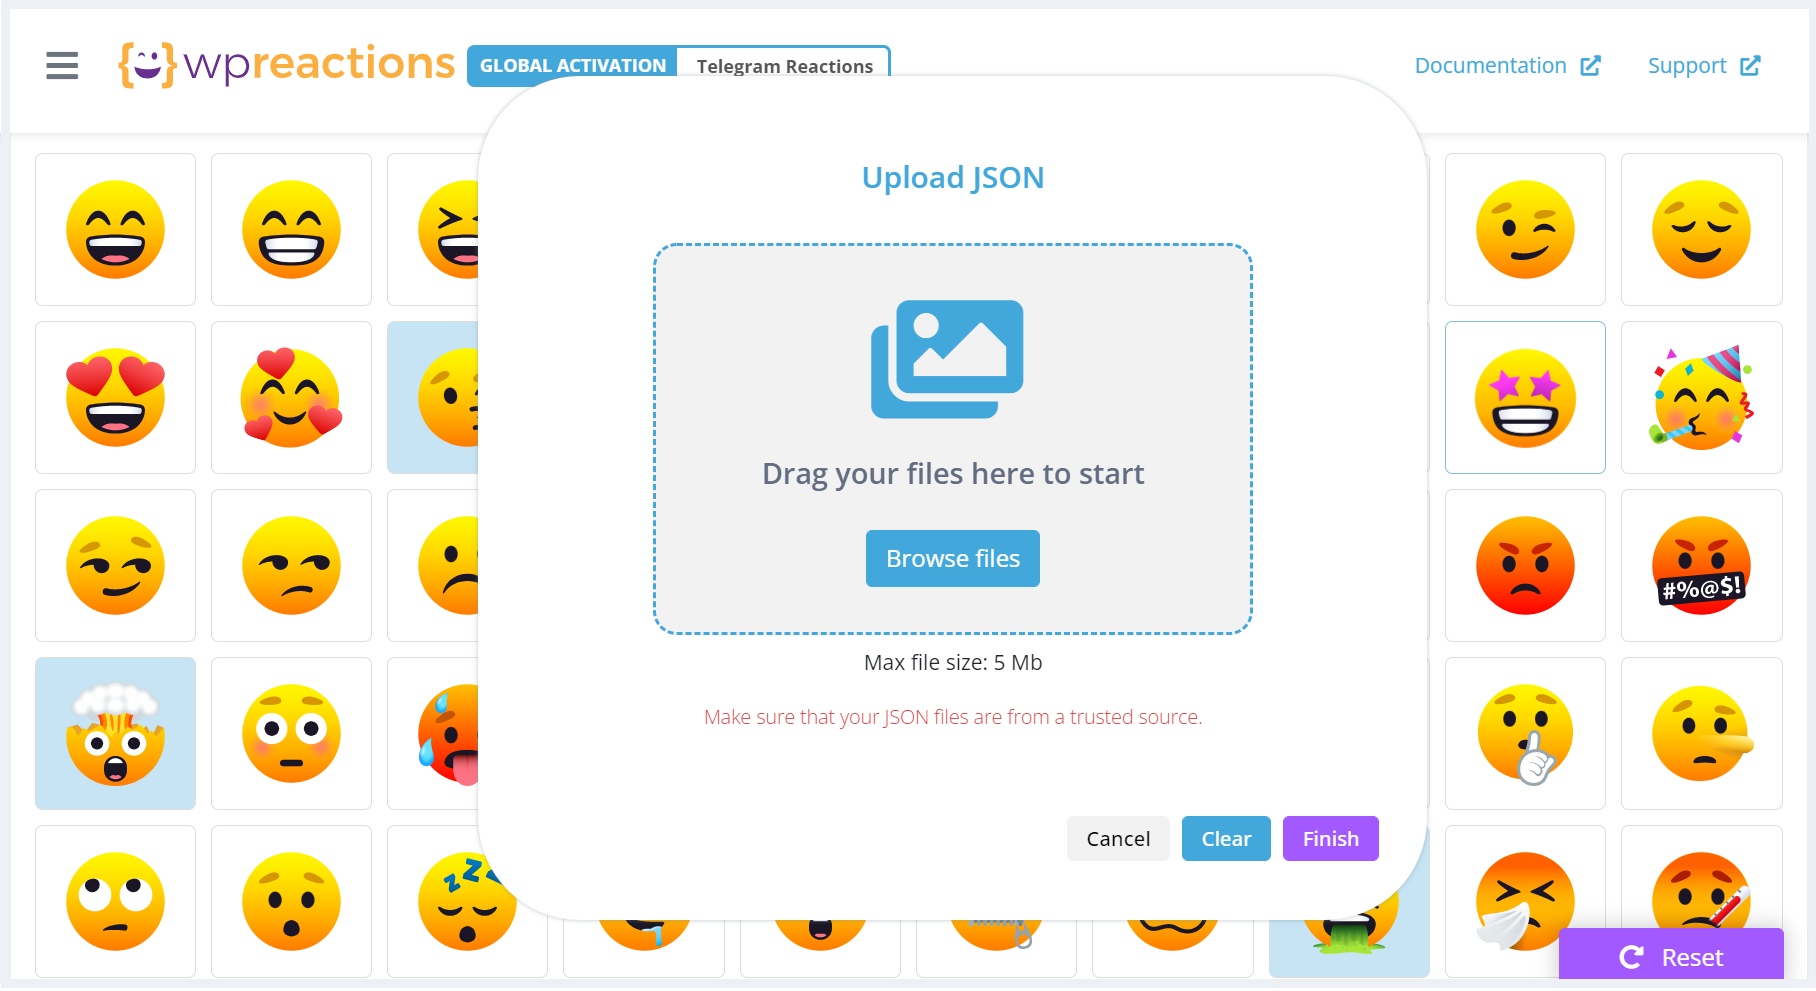The width and height of the screenshot is (1816, 991).
Task: Select the cursing face emoji
Action: pyautogui.click(x=1701, y=565)
